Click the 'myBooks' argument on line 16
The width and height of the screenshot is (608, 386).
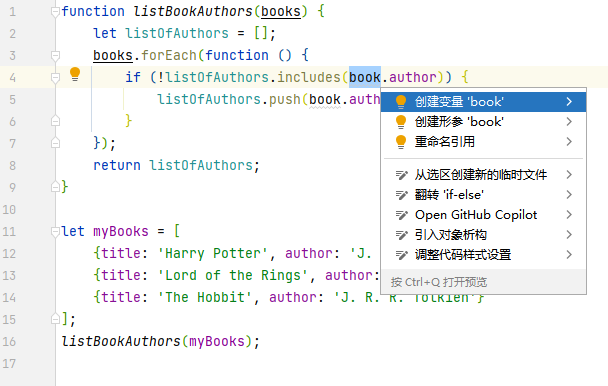pyautogui.click(x=217, y=341)
